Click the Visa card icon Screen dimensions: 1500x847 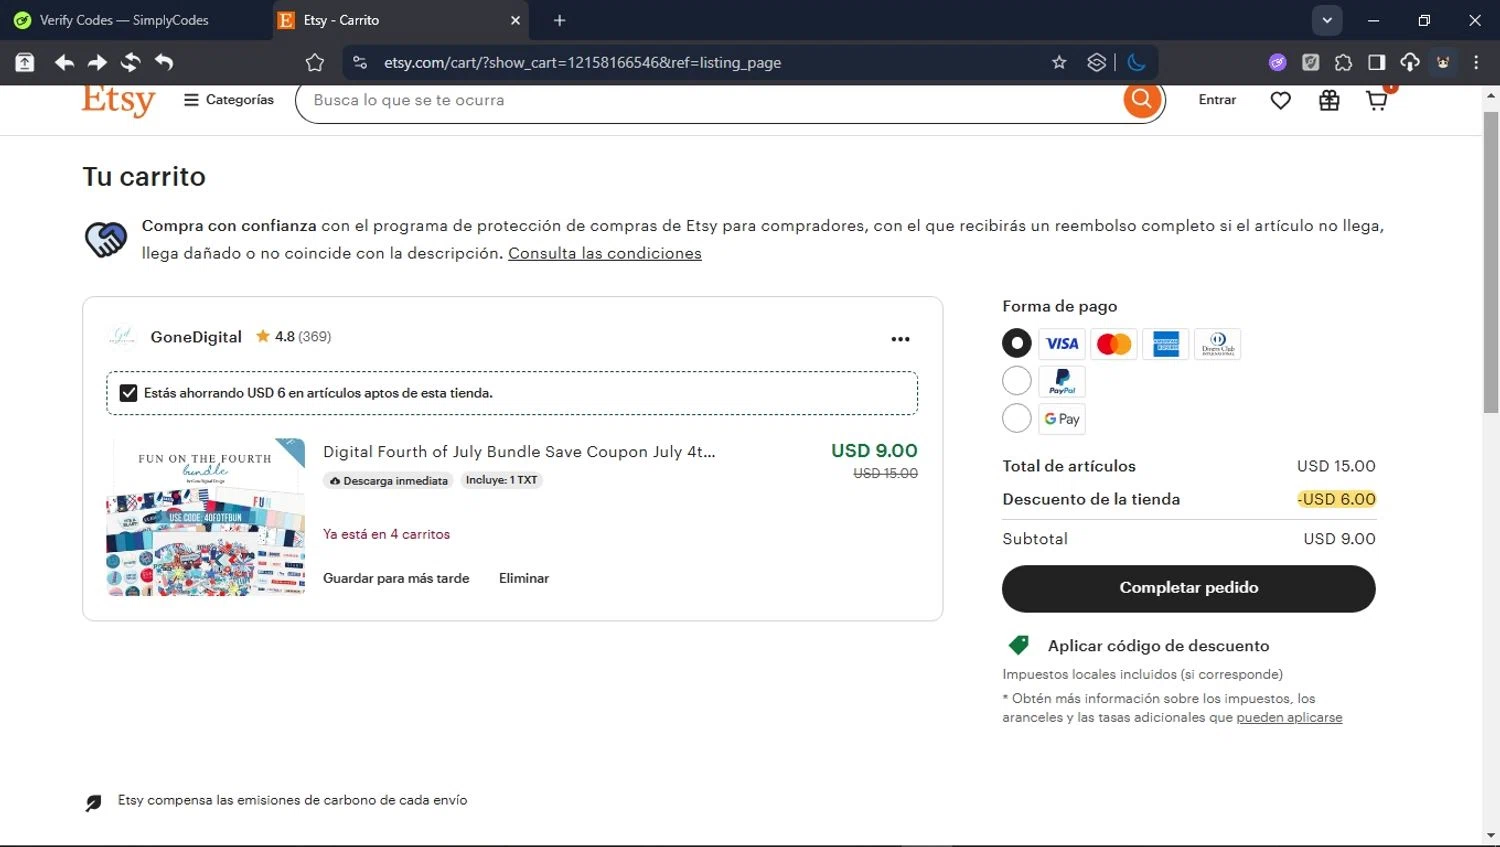coord(1062,344)
